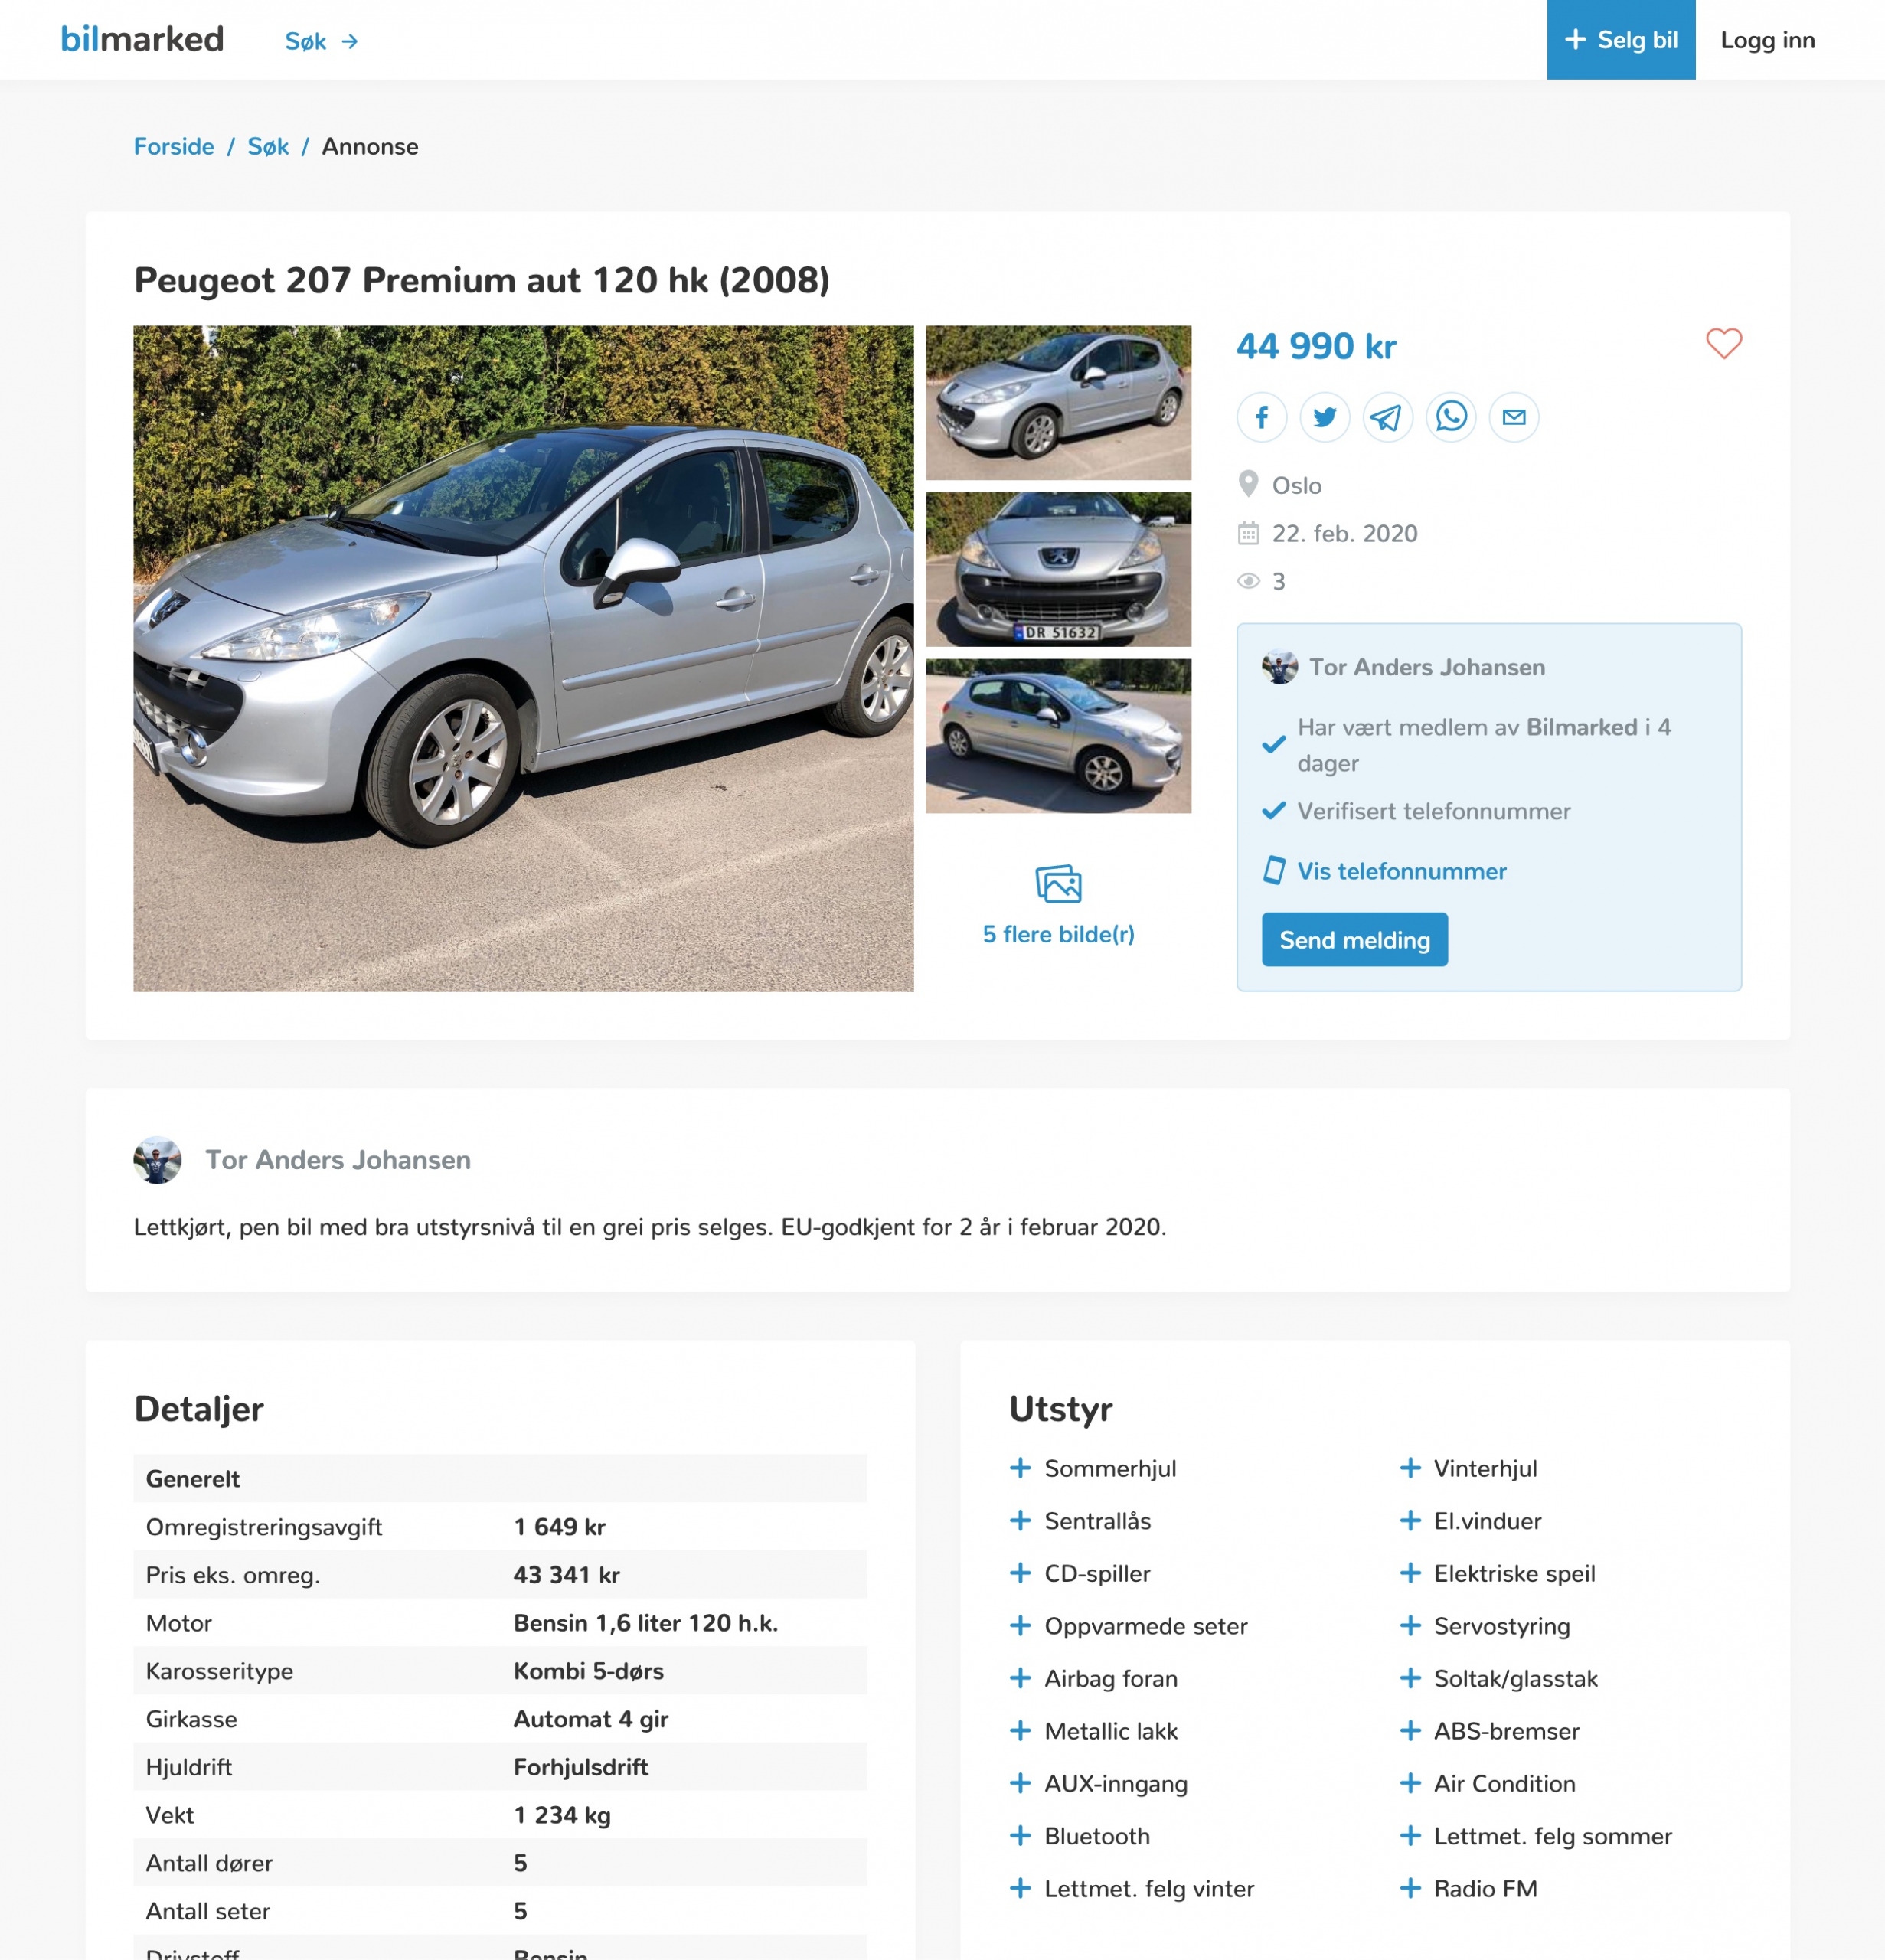Screen dimensions: 1885x1960
Task: Share the listing via Twitter icon
Action: point(1325,417)
